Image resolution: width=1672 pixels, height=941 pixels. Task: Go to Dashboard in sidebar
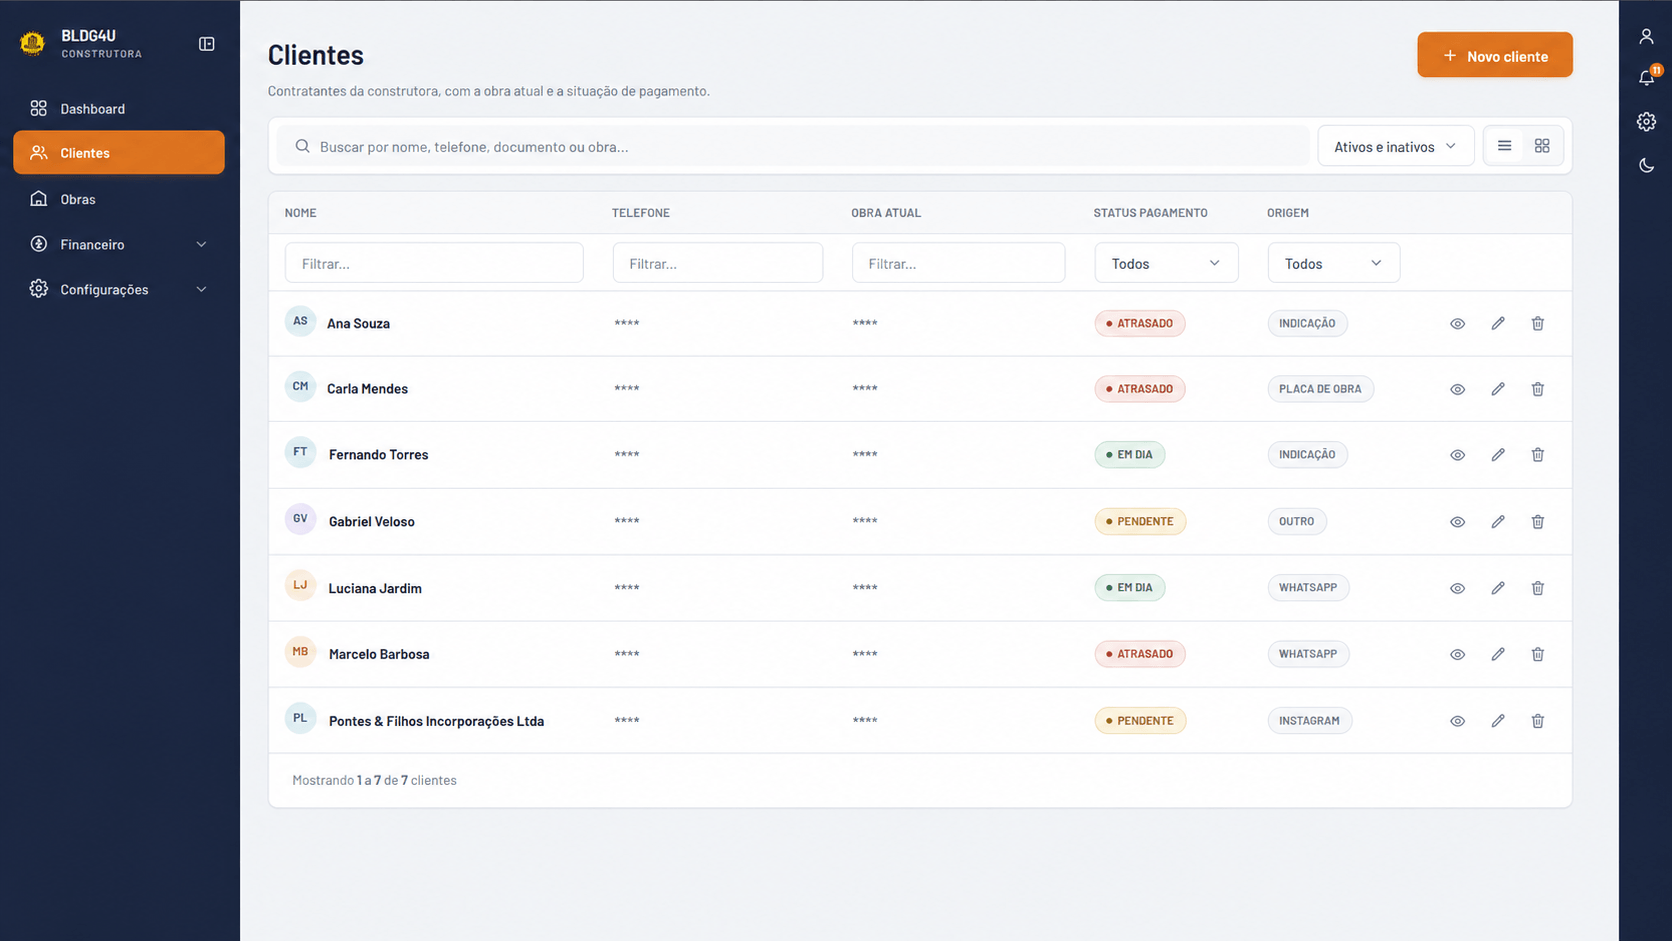pos(119,108)
